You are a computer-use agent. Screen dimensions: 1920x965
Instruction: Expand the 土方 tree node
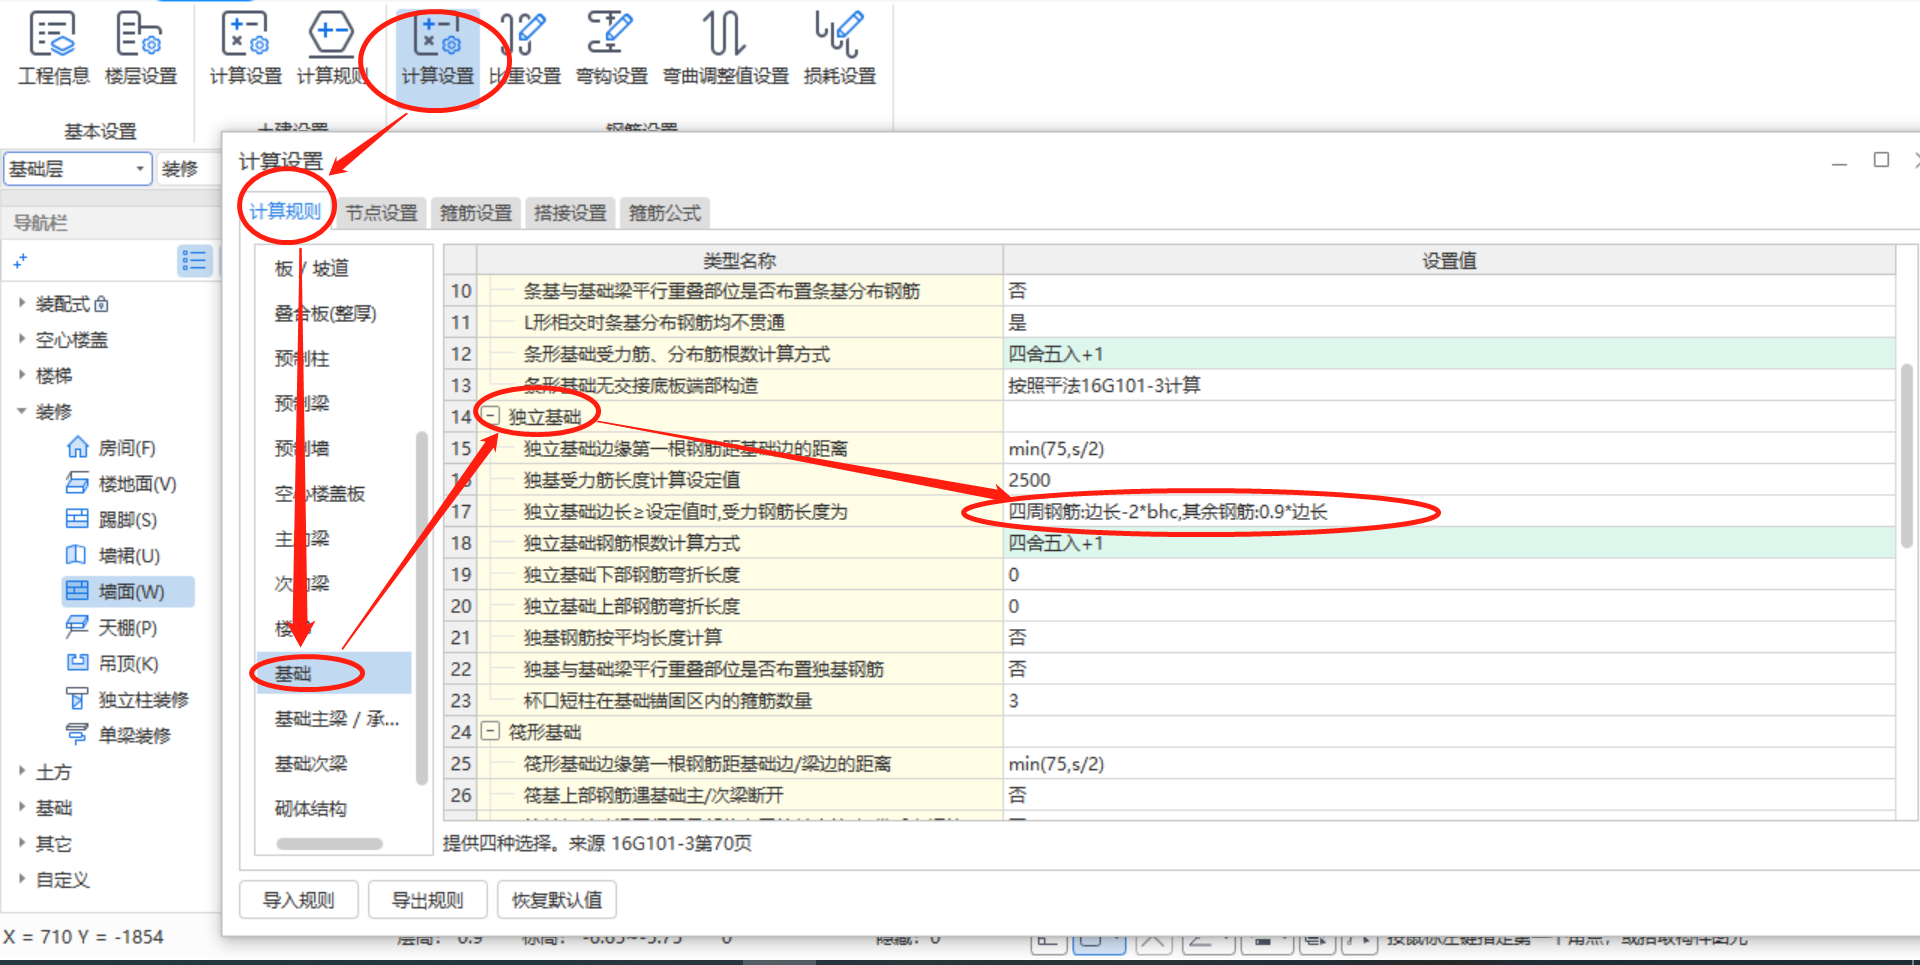[x=21, y=770]
